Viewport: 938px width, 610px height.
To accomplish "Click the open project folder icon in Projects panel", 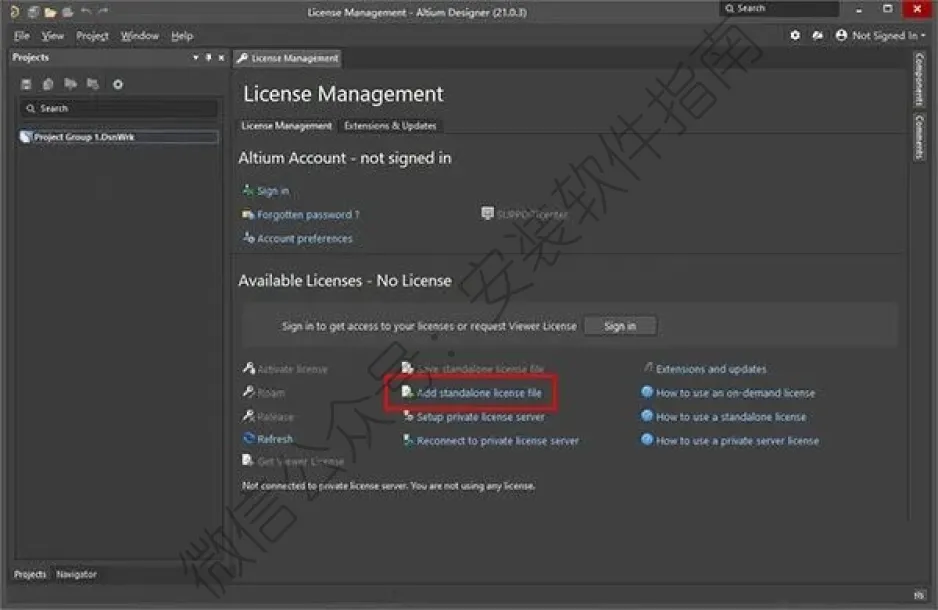I will pos(71,84).
